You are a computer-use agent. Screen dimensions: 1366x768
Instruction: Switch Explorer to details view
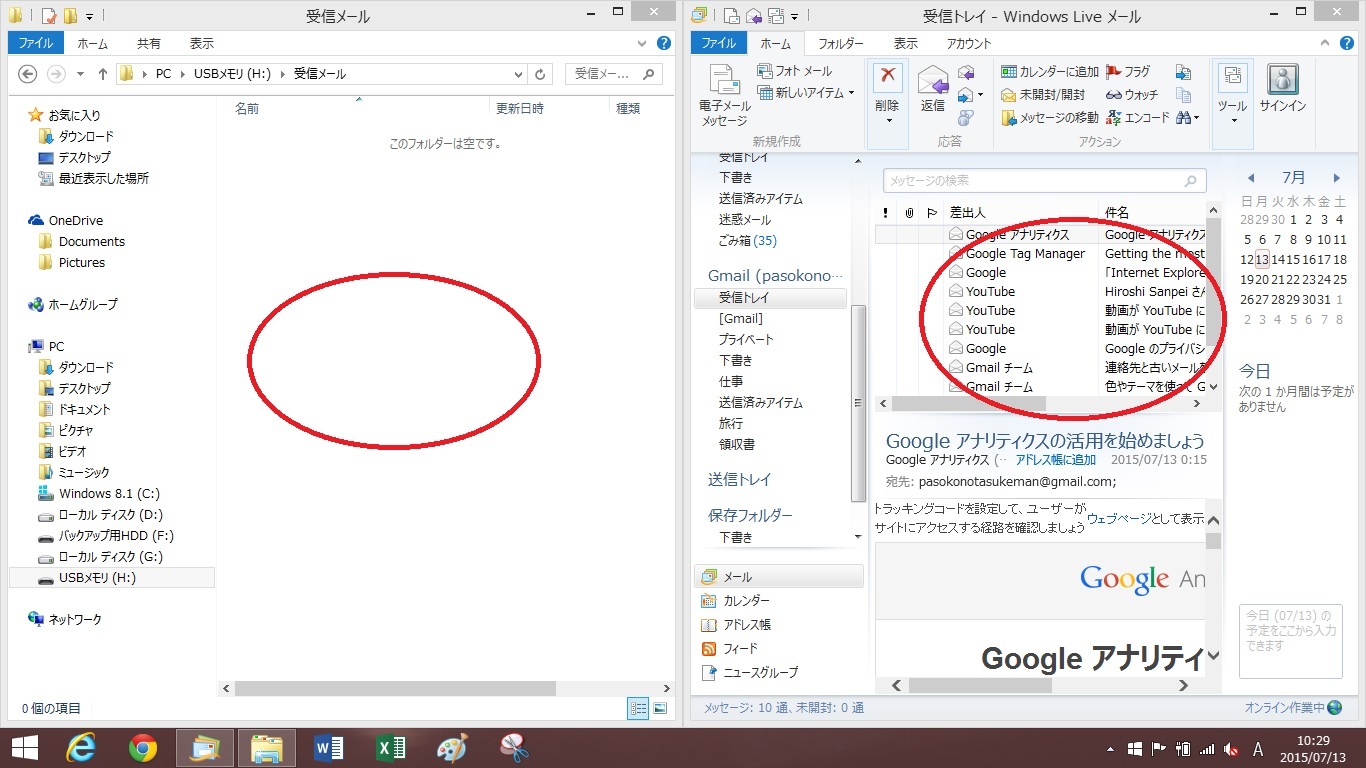click(638, 708)
